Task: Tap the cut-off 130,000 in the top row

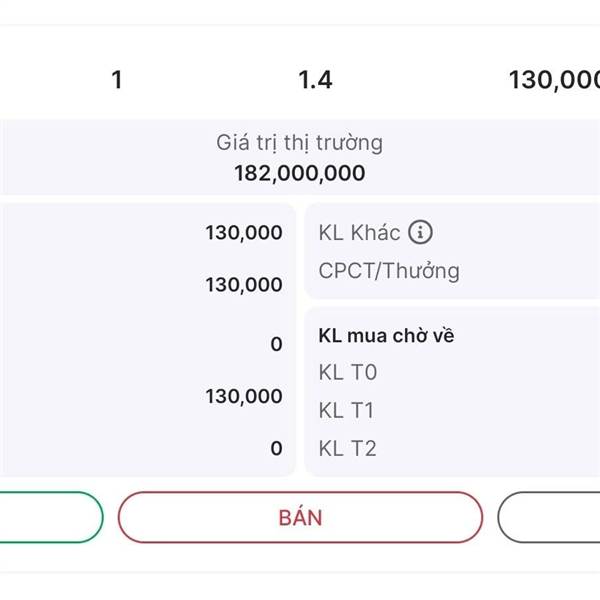Action: tap(554, 80)
